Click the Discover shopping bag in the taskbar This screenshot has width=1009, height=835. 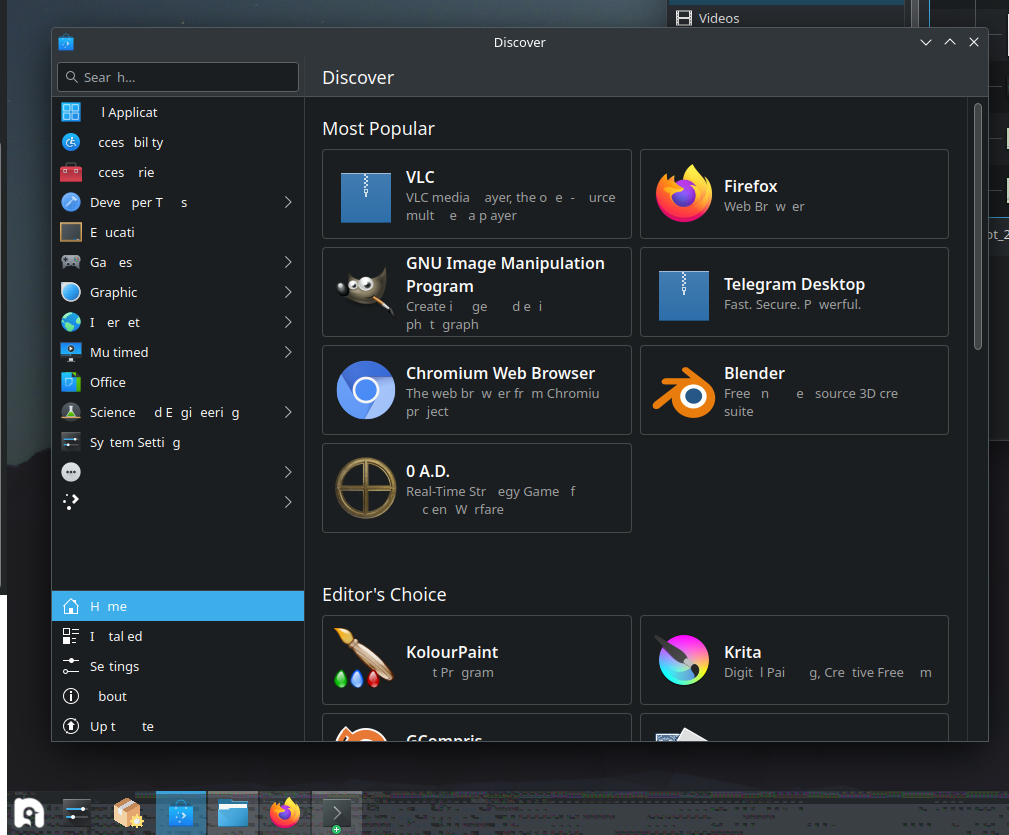tap(181, 813)
